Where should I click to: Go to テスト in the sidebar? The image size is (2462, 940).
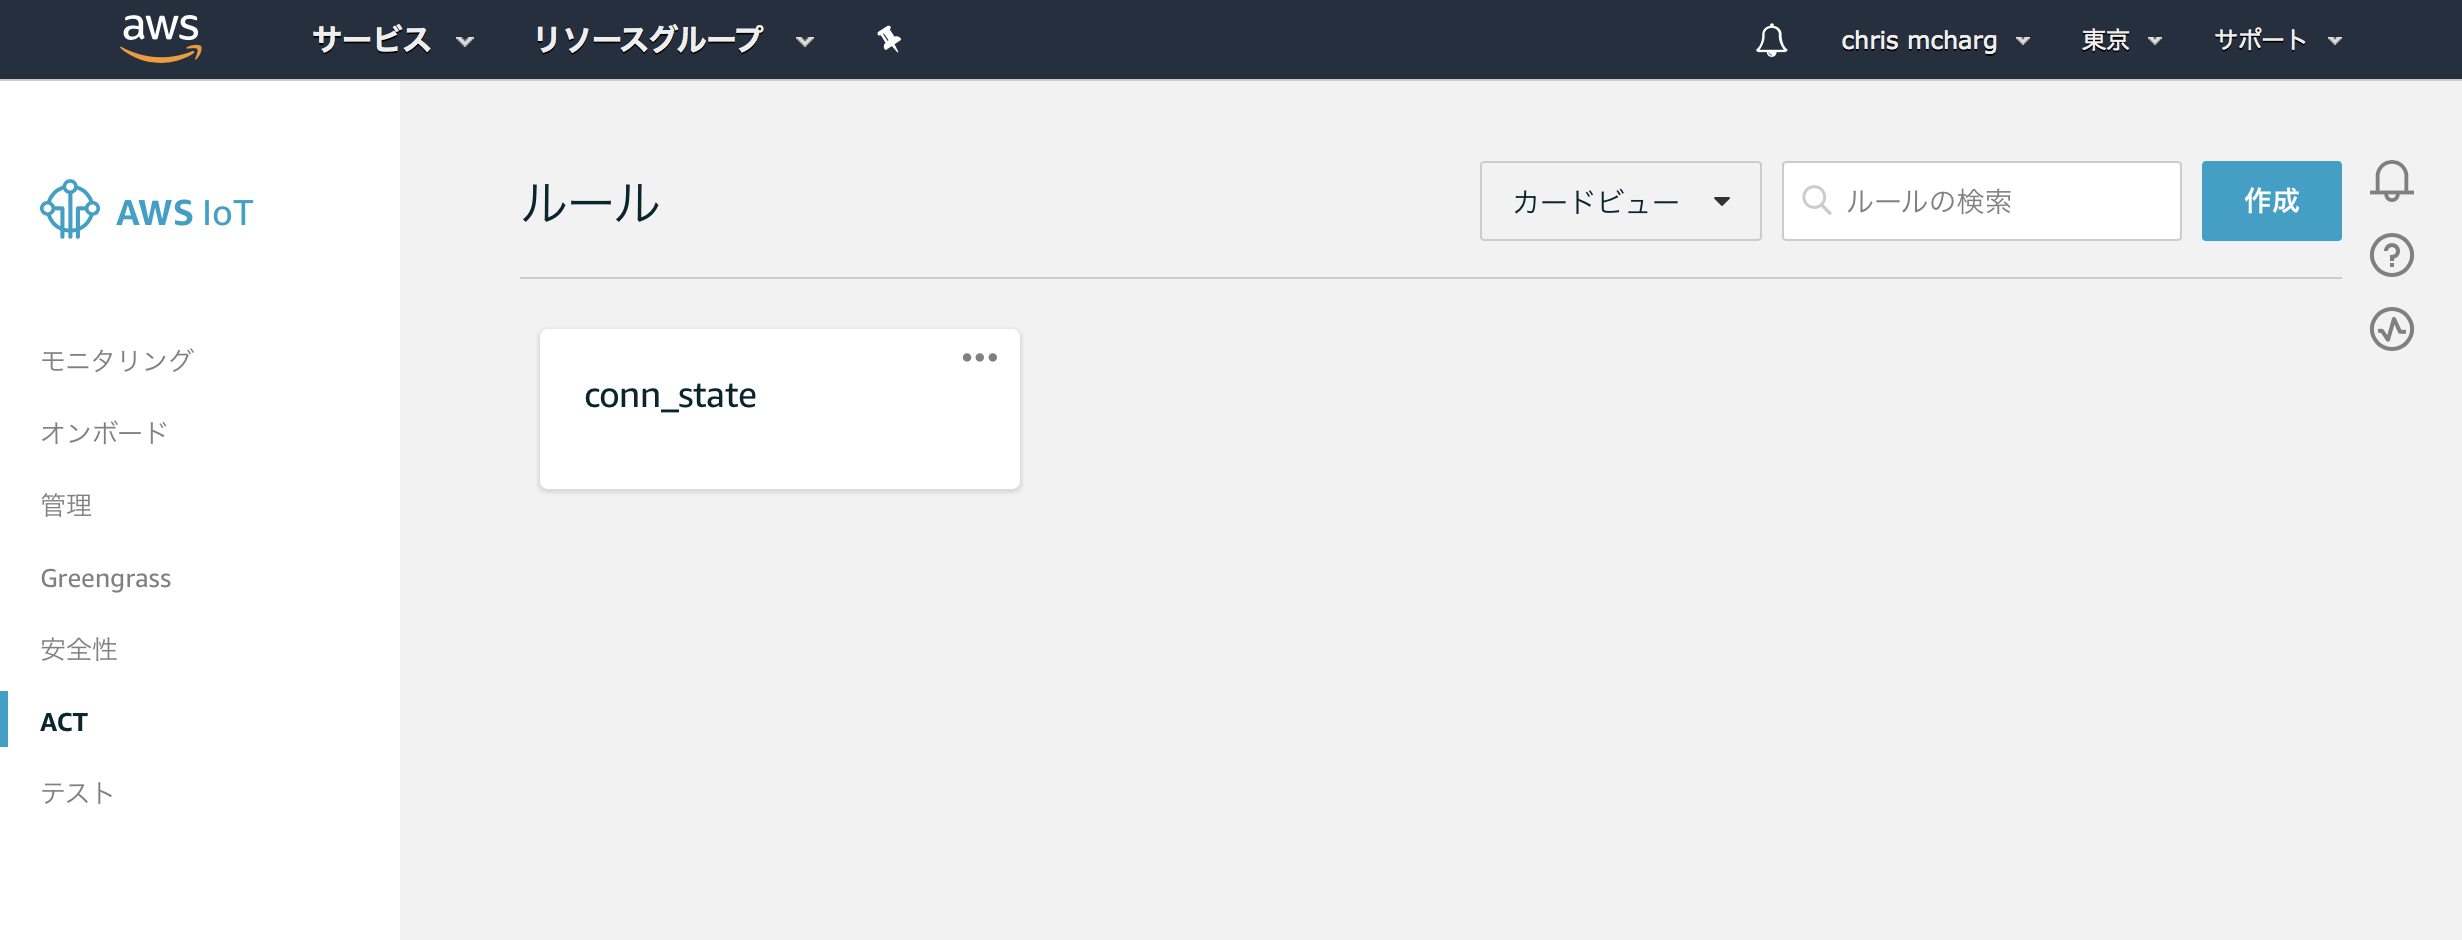(77, 793)
